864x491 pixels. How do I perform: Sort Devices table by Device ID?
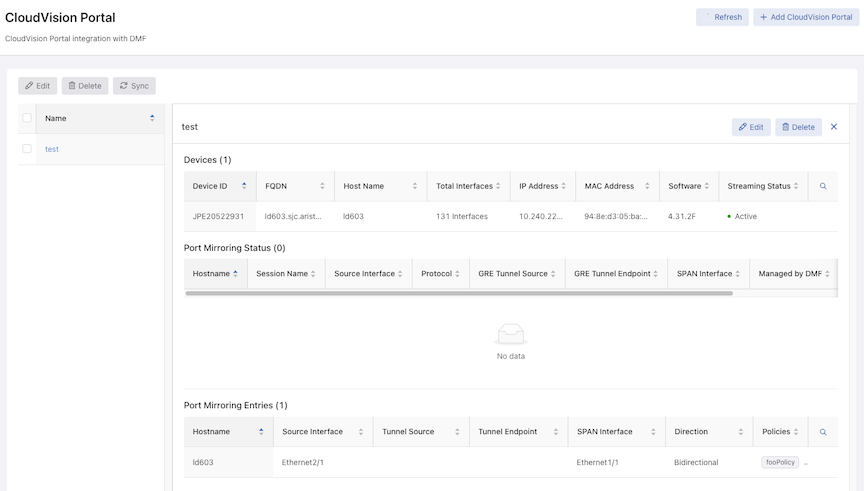[220, 186]
